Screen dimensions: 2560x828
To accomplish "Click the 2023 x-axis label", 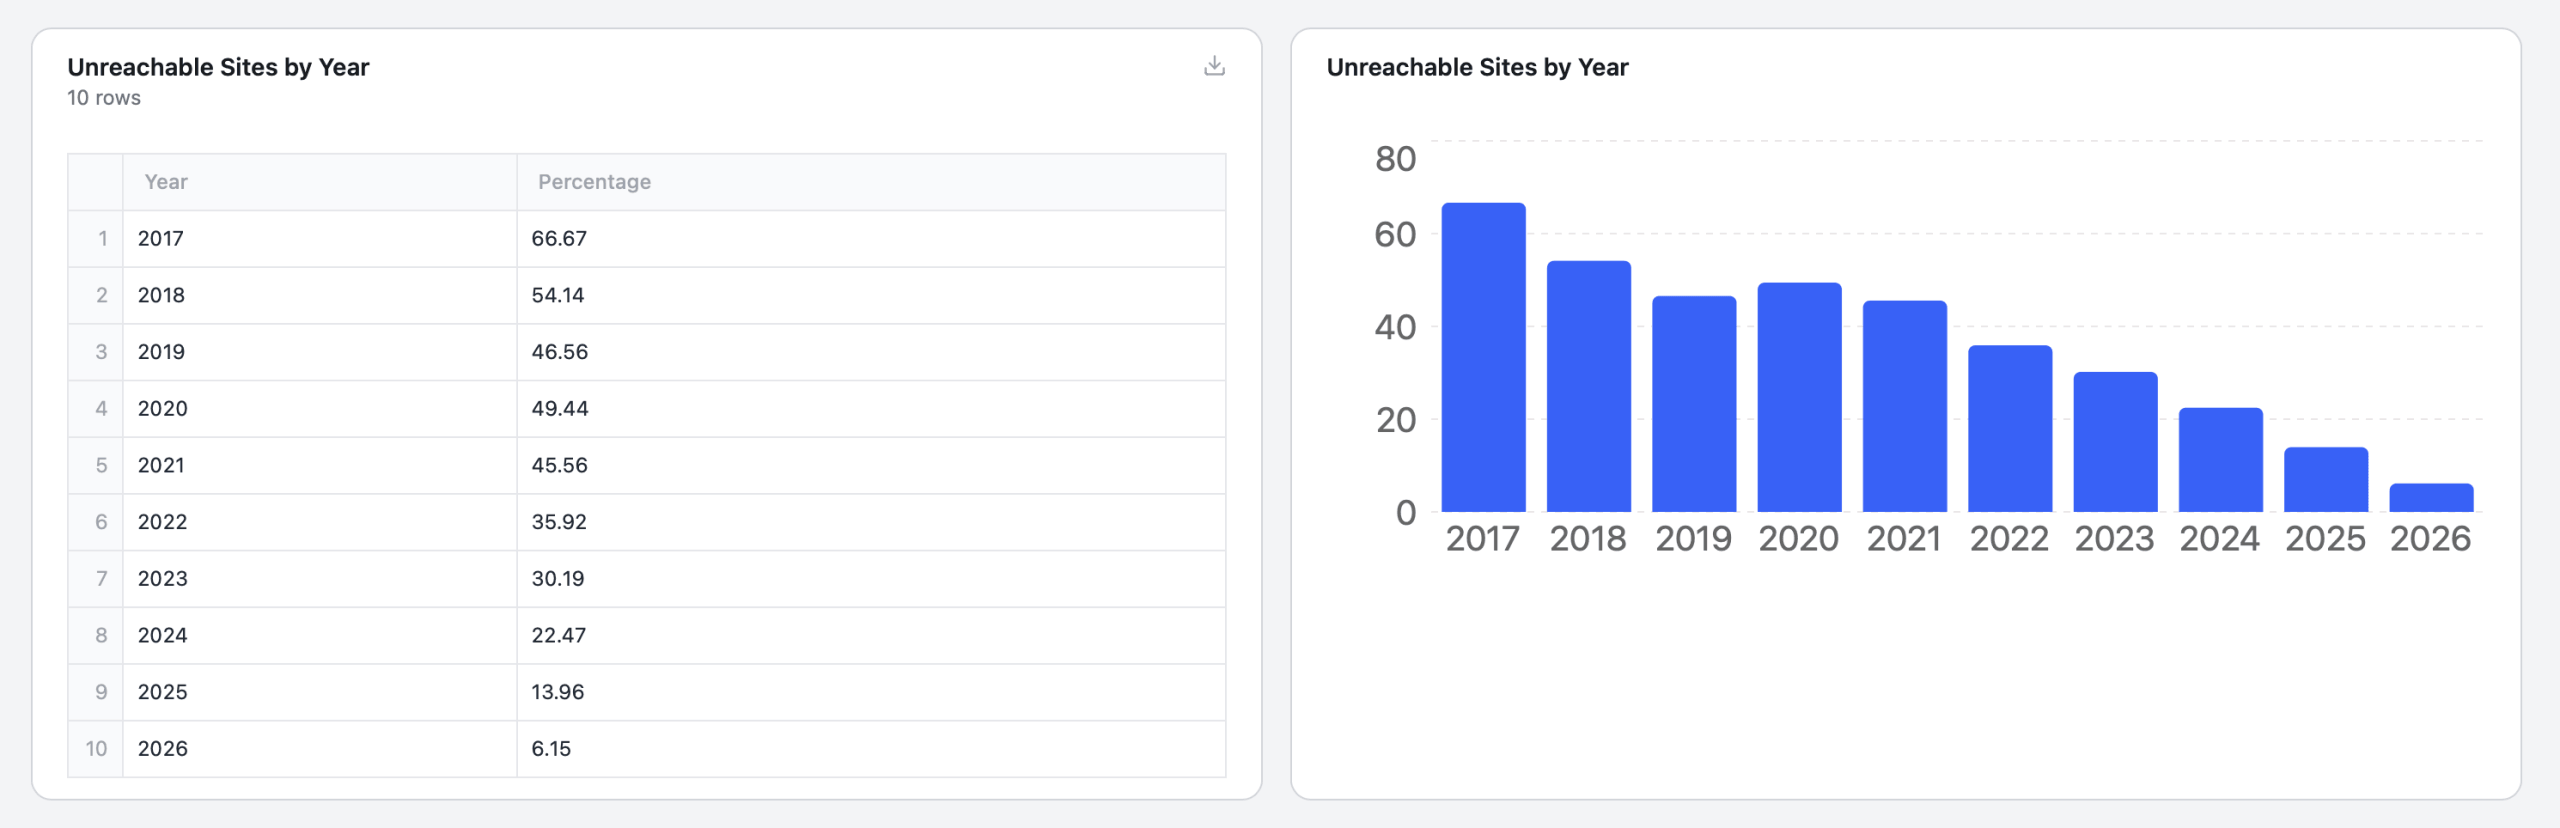I will (2114, 539).
